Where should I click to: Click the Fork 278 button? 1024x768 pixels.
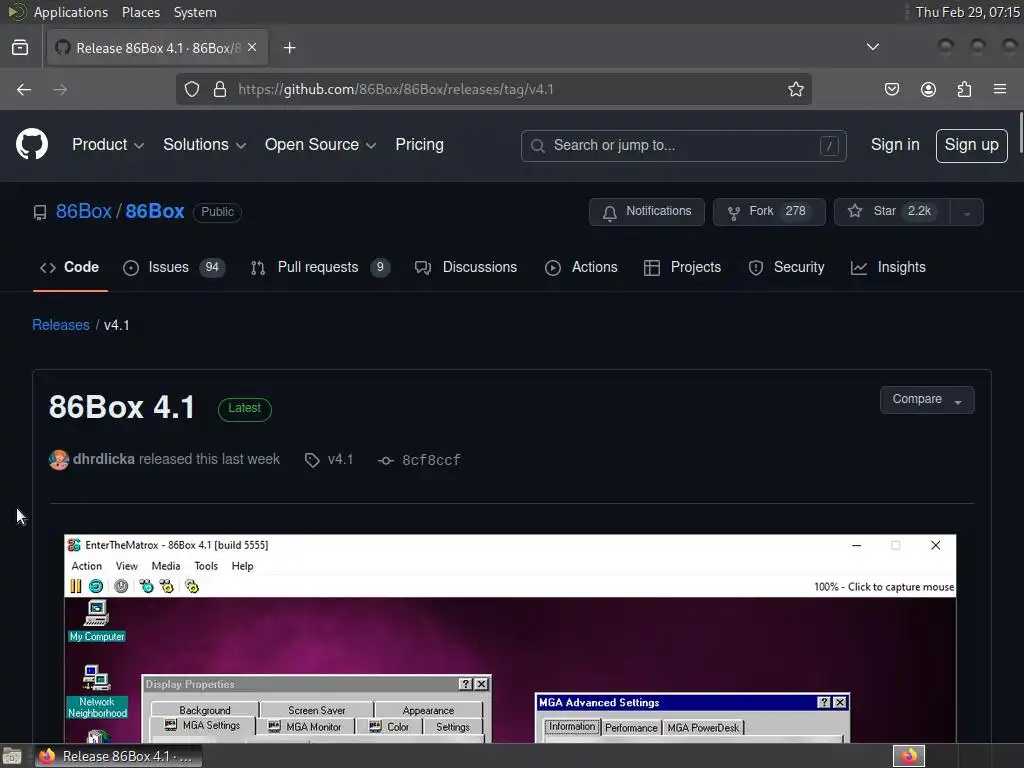click(x=769, y=212)
